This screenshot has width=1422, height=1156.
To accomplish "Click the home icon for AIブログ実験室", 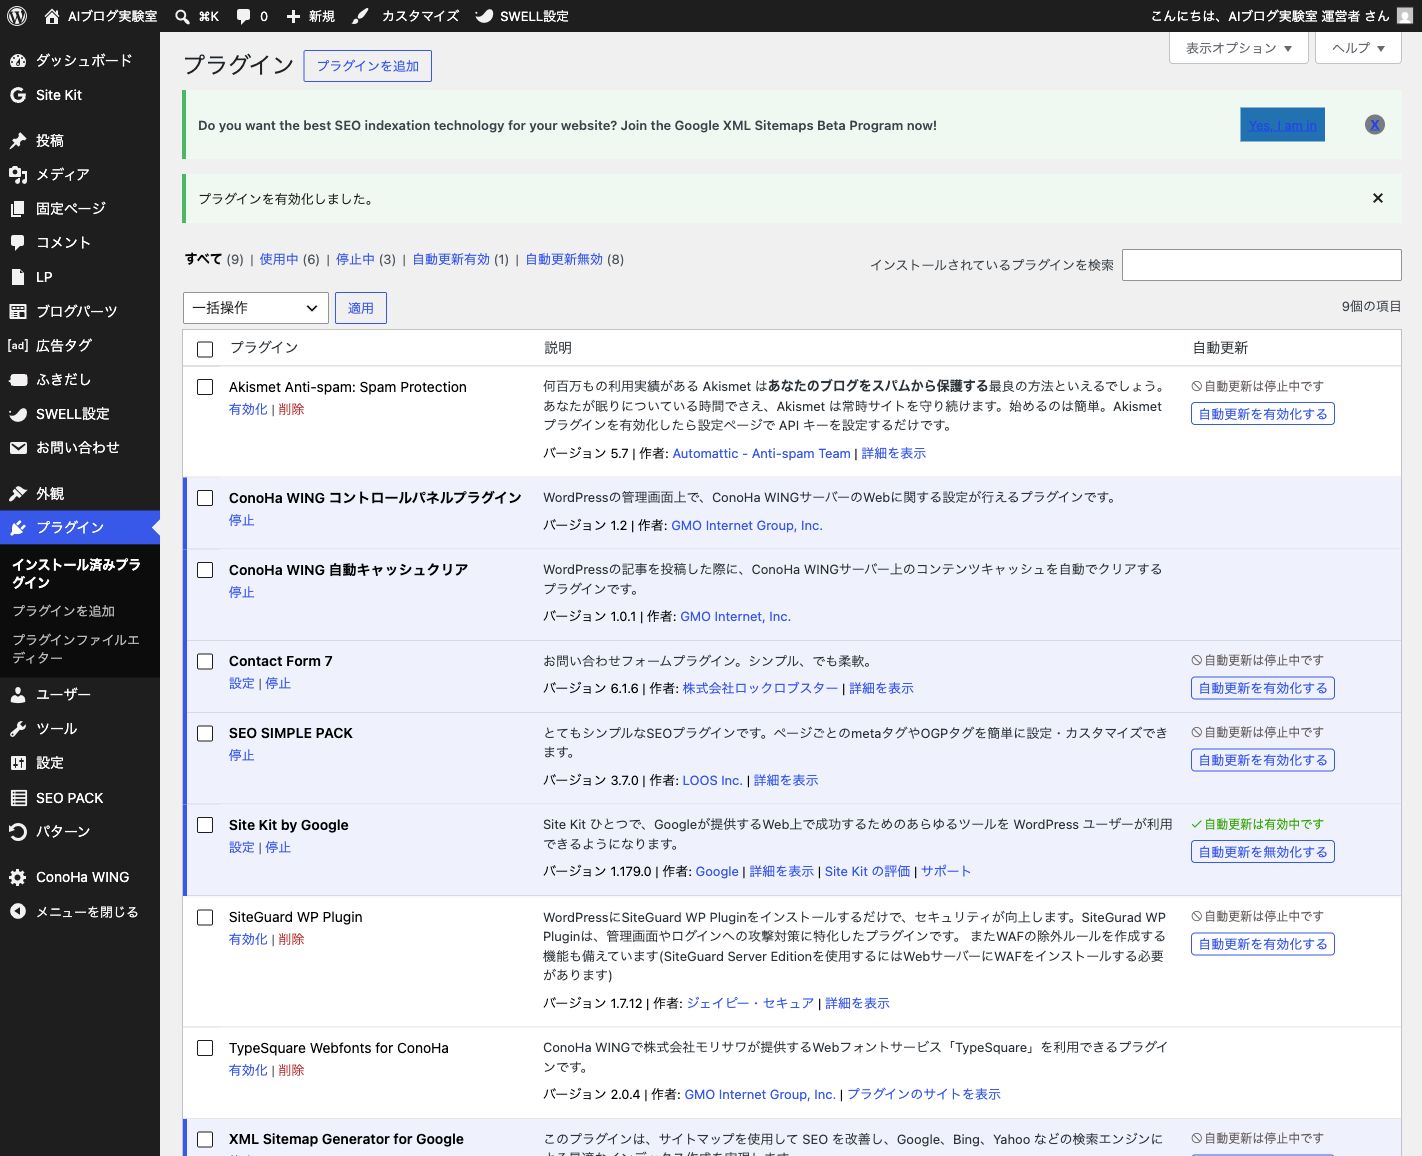I will click(x=52, y=16).
